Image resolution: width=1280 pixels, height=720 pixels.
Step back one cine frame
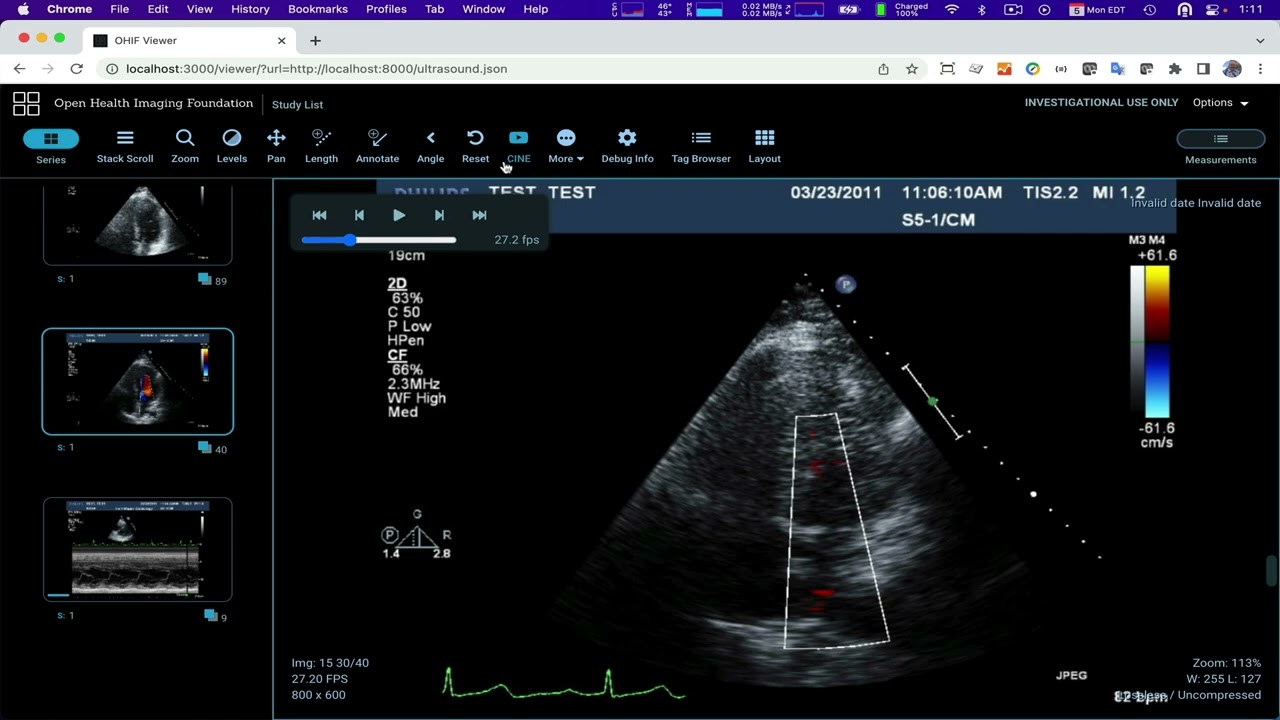(359, 215)
